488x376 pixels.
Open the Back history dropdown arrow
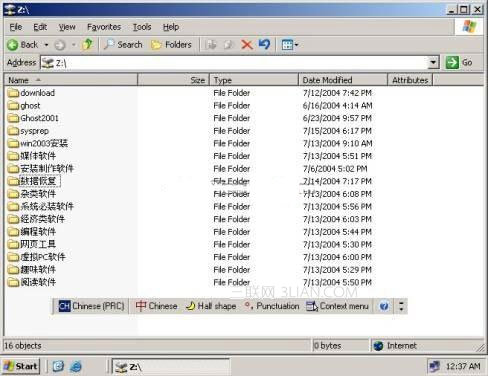click(46, 45)
